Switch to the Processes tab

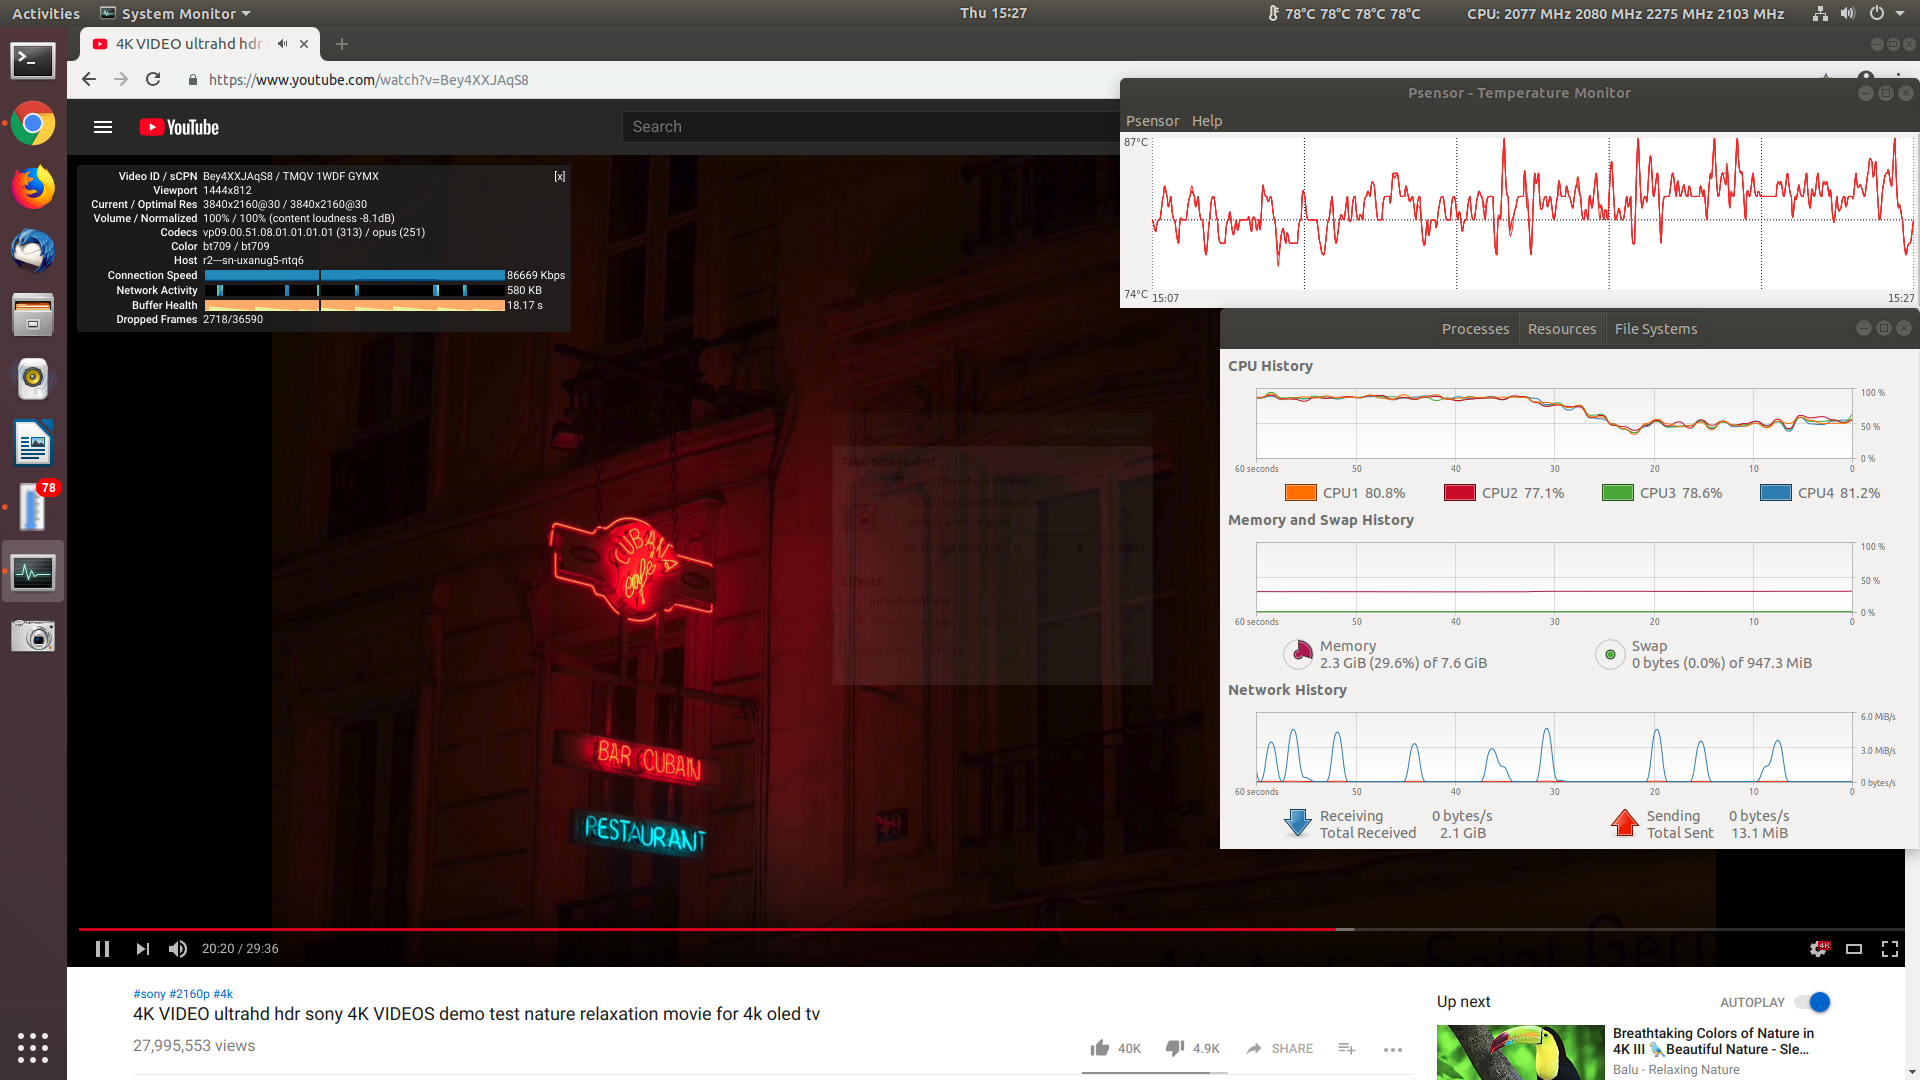click(x=1475, y=329)
